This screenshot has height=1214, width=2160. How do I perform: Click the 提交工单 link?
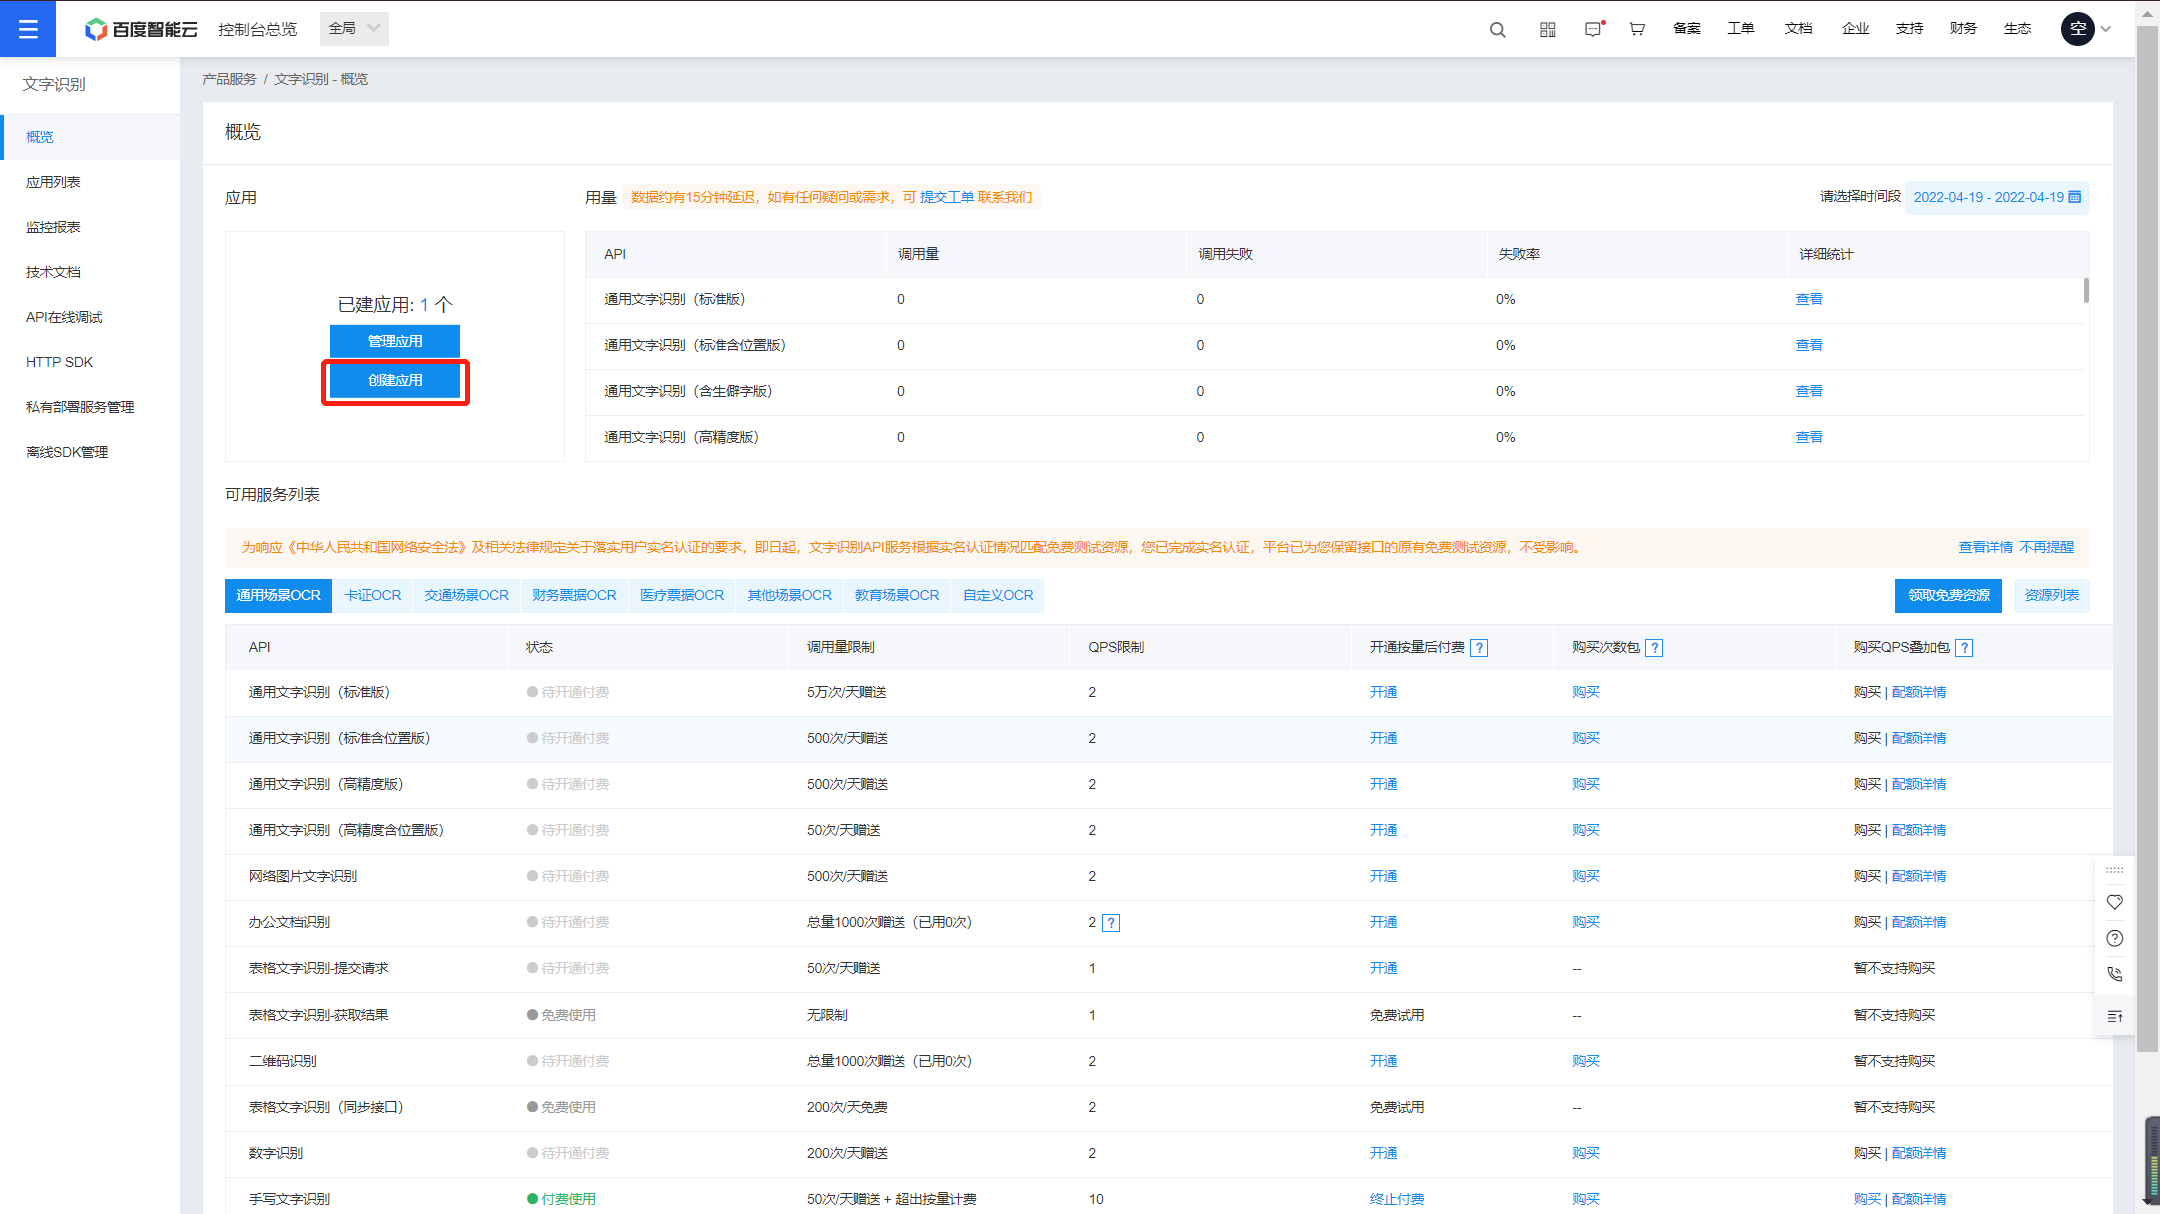click(x=947, y=197)
